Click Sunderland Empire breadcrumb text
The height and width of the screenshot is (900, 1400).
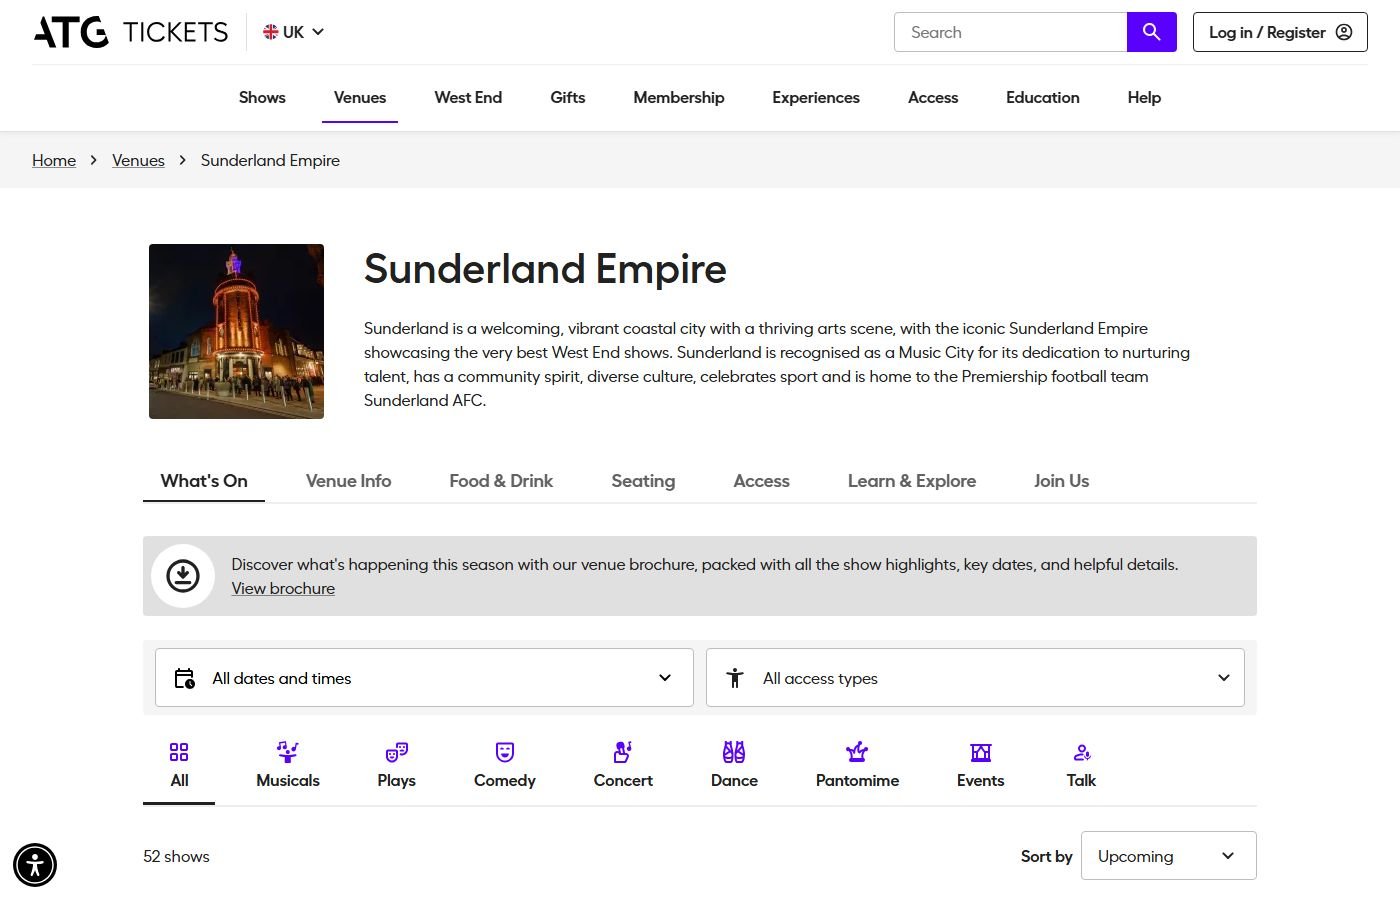[x=270, y=160]
